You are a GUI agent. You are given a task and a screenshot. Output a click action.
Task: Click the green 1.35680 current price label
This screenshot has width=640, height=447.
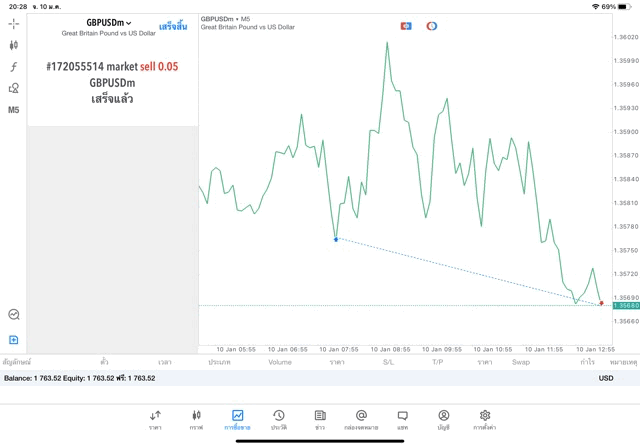click(x=626, y=306)
